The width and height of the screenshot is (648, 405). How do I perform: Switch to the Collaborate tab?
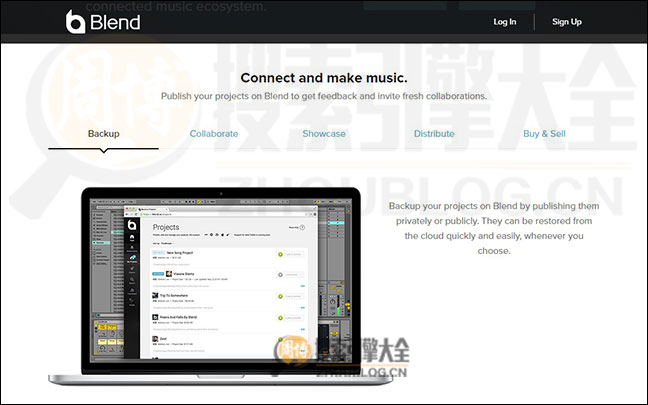214,134
